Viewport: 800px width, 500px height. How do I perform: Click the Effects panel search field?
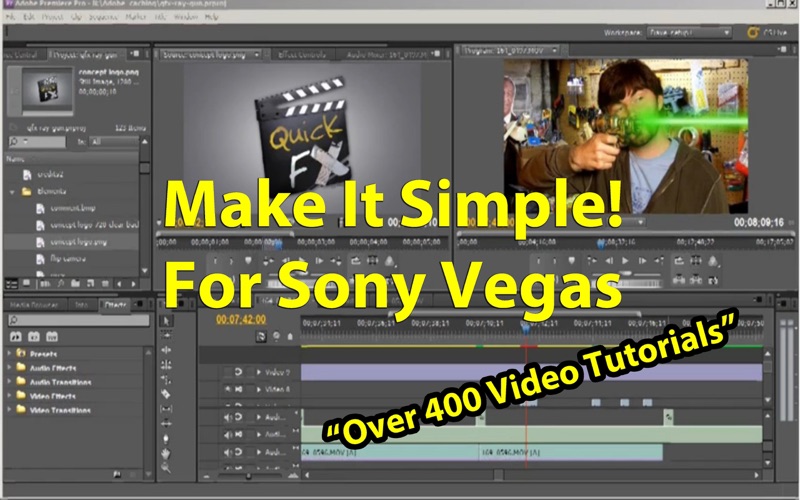coord(79,320)
